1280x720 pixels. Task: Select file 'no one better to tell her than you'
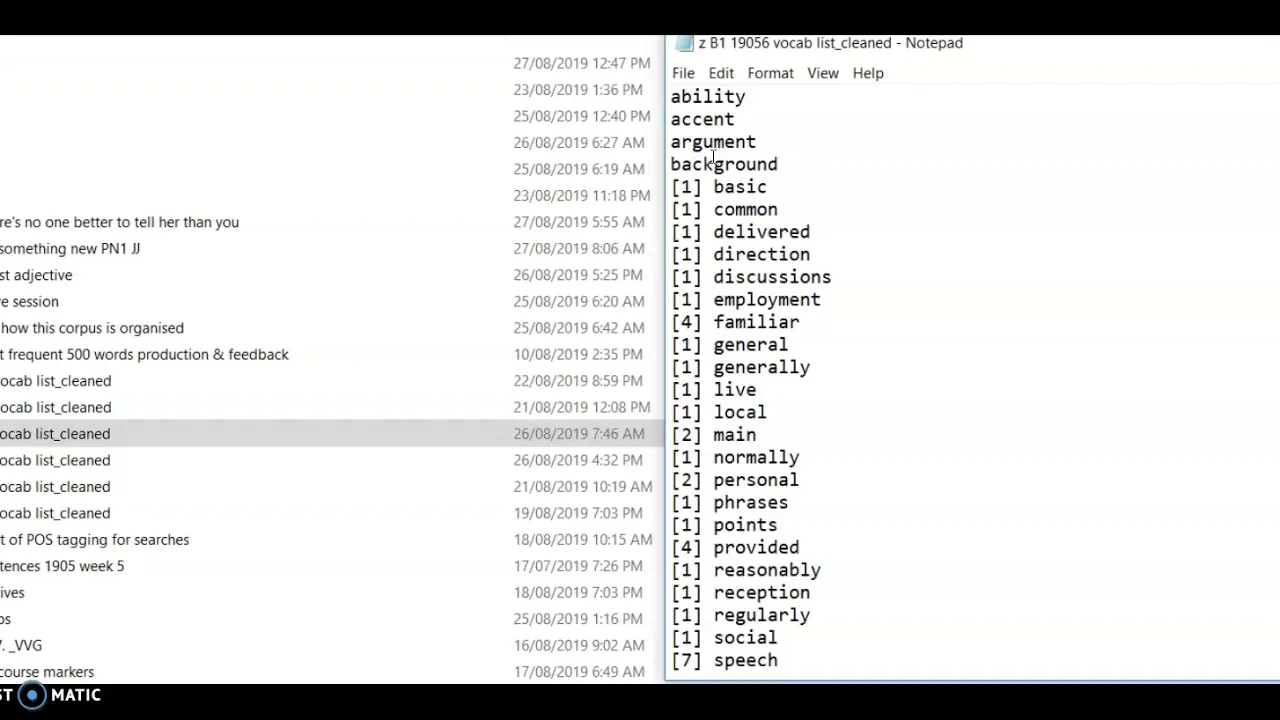pyautogui.click(x=120, y=222)
